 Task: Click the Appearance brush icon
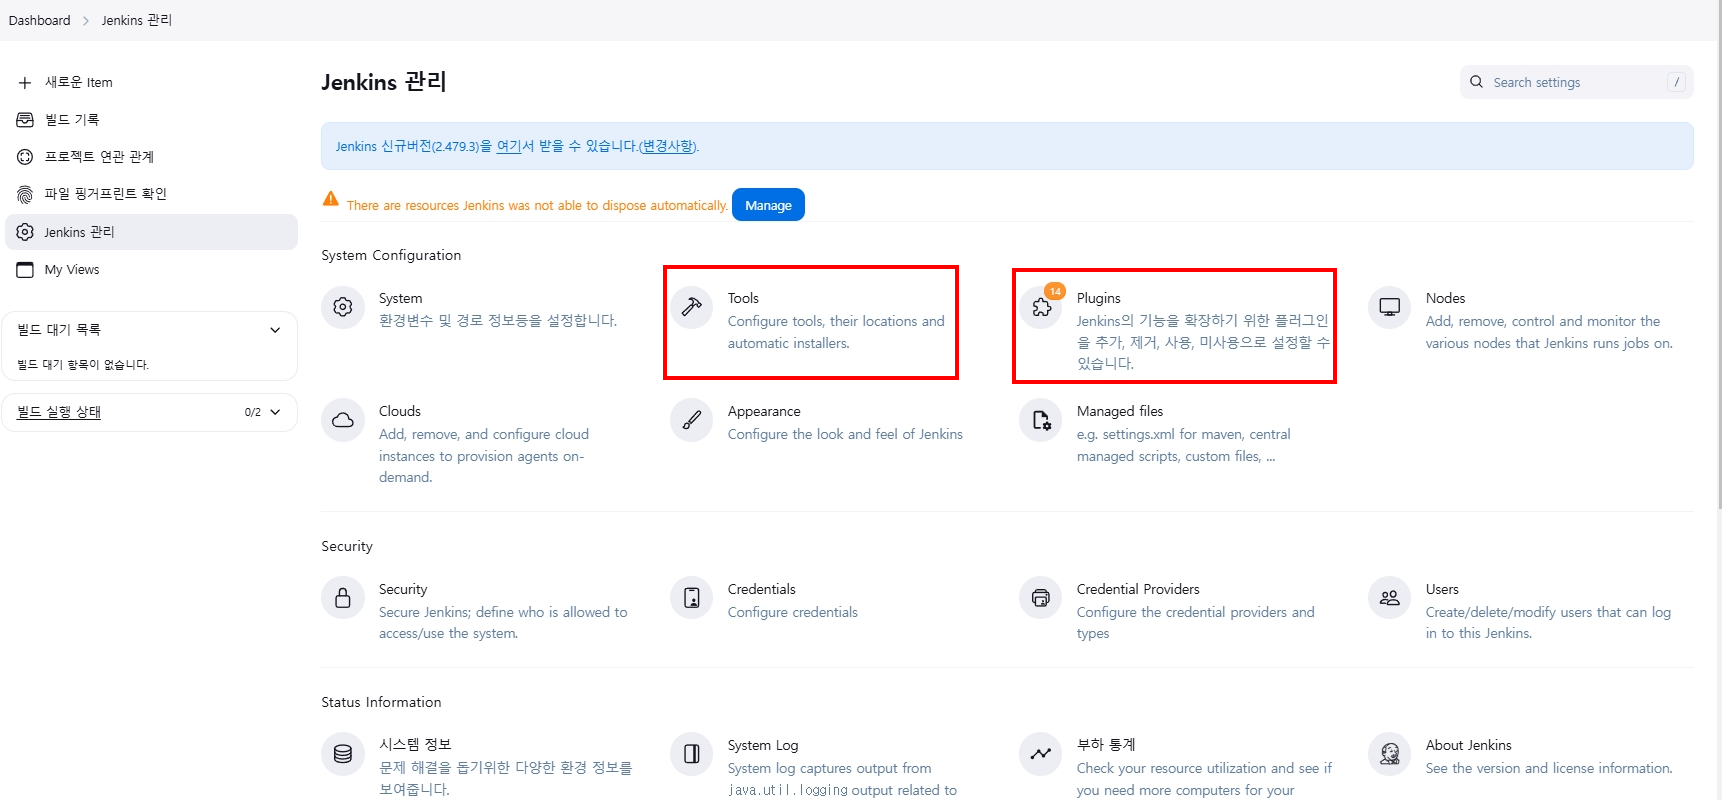(x=692, y=420)
